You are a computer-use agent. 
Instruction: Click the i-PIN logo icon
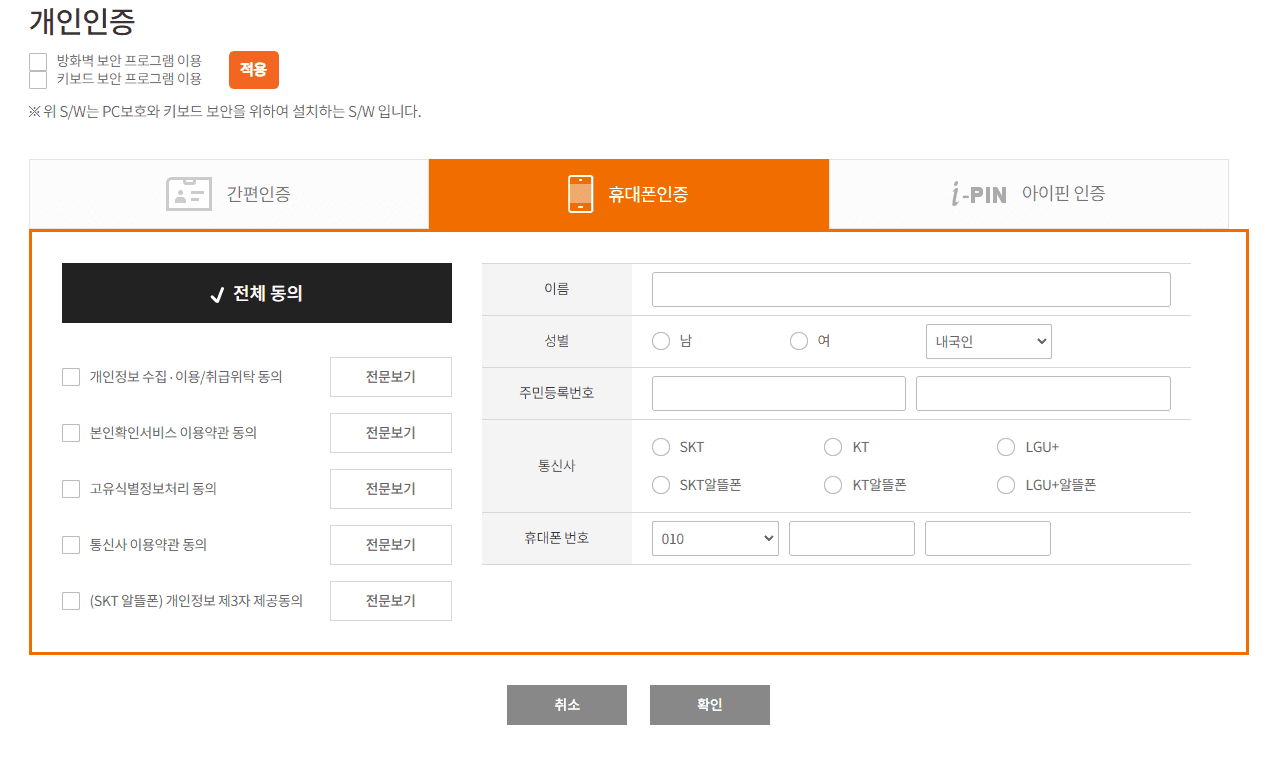979,194
